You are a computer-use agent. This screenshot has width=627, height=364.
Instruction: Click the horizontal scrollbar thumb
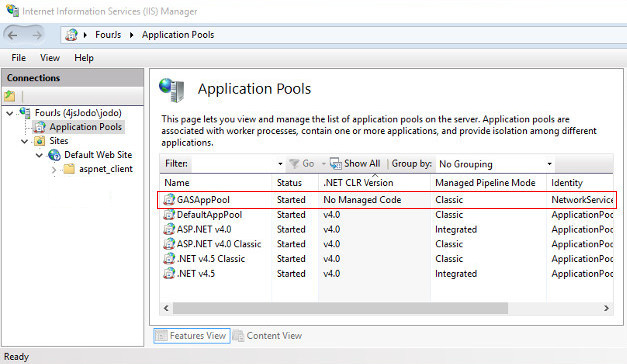[340, 308]
